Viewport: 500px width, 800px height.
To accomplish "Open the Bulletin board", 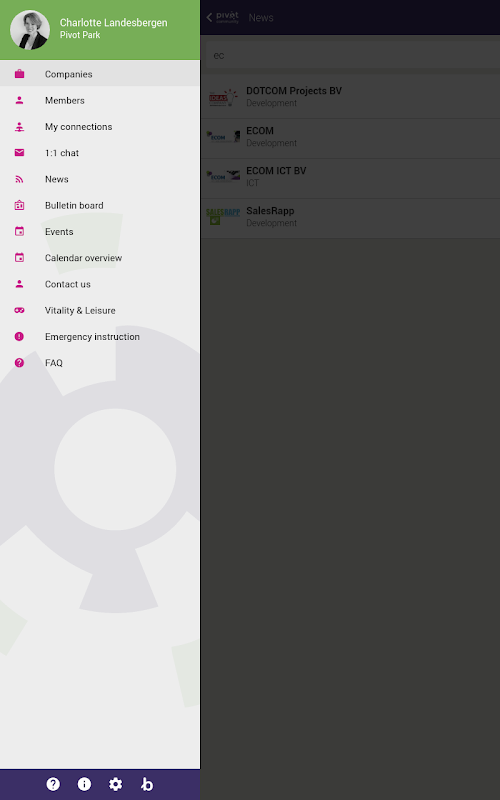I will pyautogui.click(x=100, y=206).
